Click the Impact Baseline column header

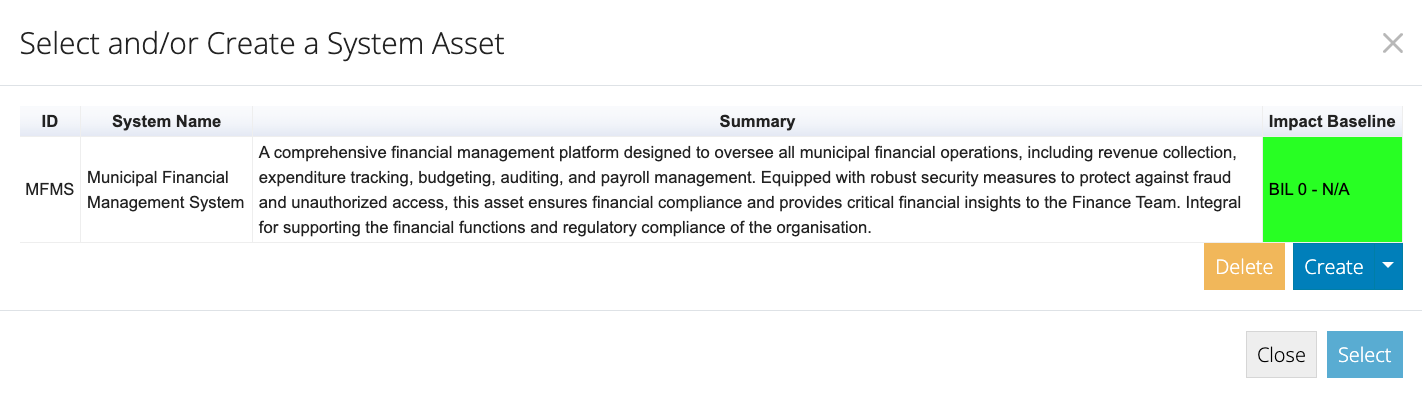coord(1332,121)
